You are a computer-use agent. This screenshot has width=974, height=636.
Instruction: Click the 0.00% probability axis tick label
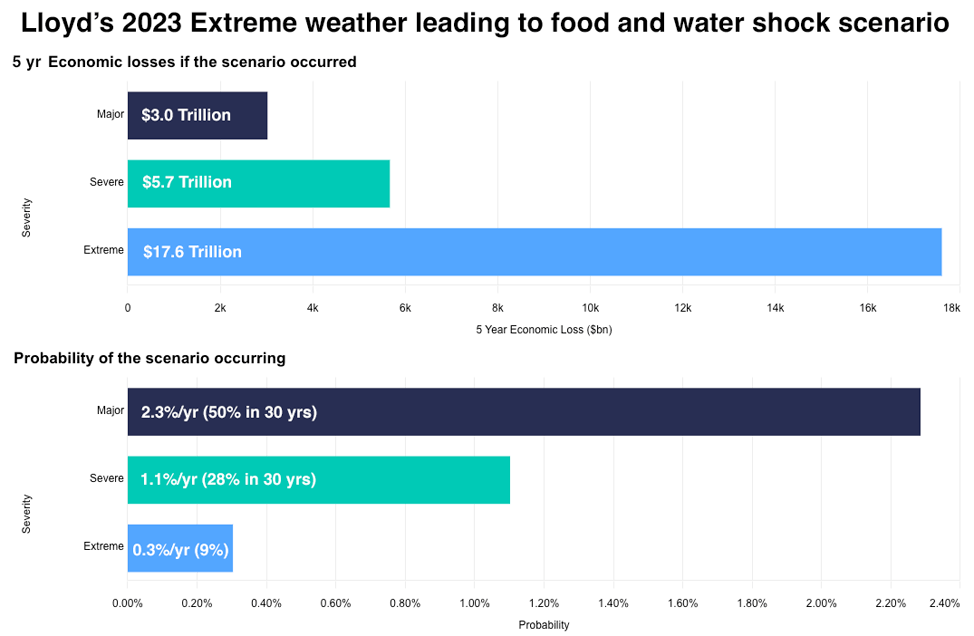point(128,603)
